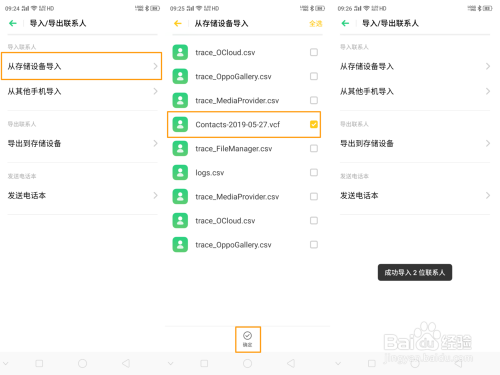
Task: Open 导出到存储设备 chevron on the 09:24 screen
Action: 155,143
